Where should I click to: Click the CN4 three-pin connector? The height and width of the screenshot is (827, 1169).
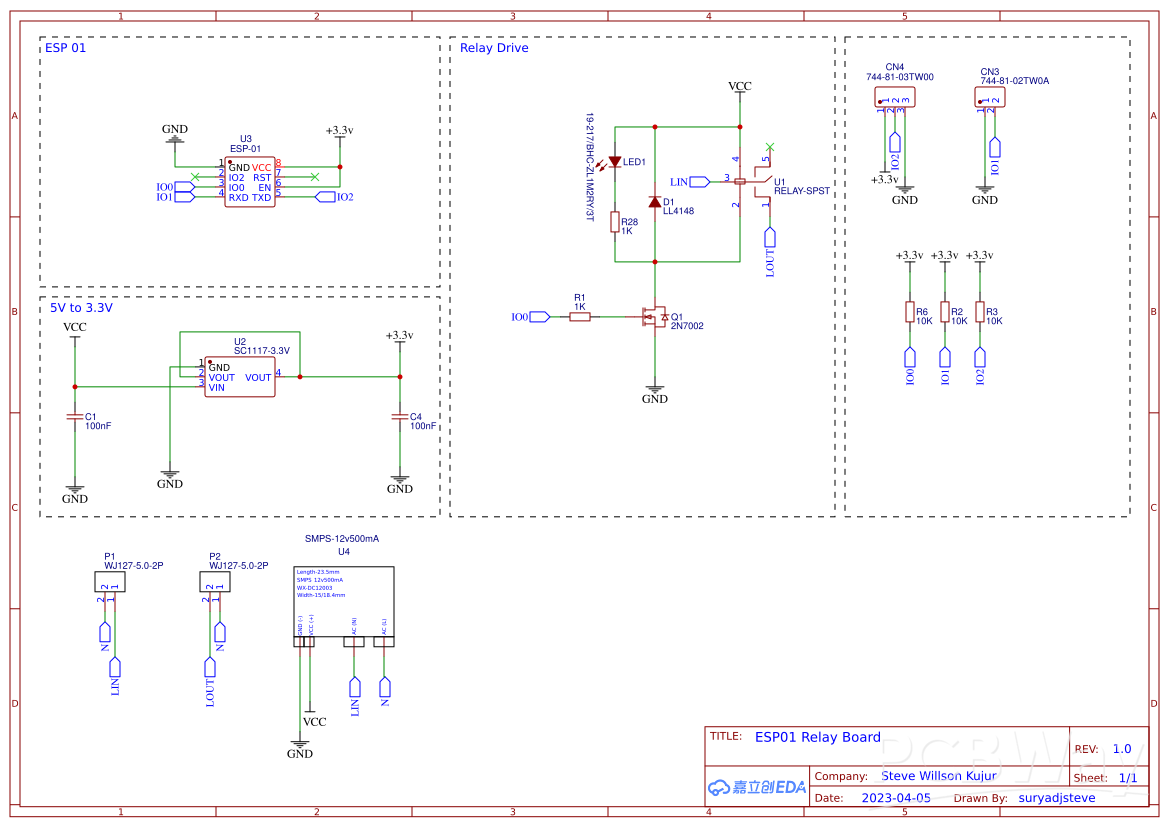click(x=894, y=97)
